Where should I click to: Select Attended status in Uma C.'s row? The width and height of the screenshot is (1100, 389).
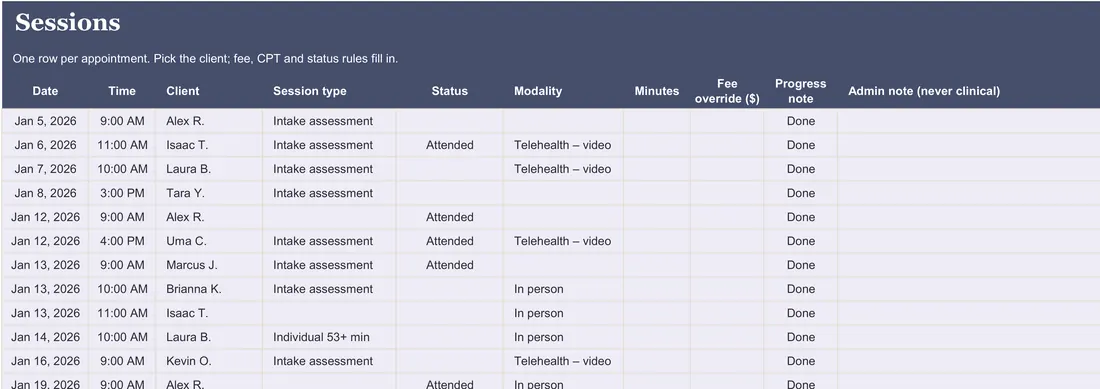[450, 241]
